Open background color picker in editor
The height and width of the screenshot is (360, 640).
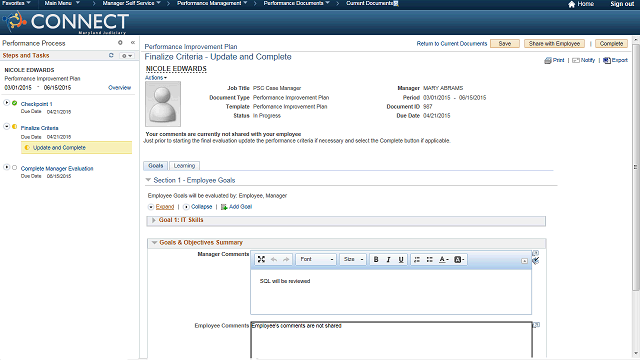tap(459, 259)
